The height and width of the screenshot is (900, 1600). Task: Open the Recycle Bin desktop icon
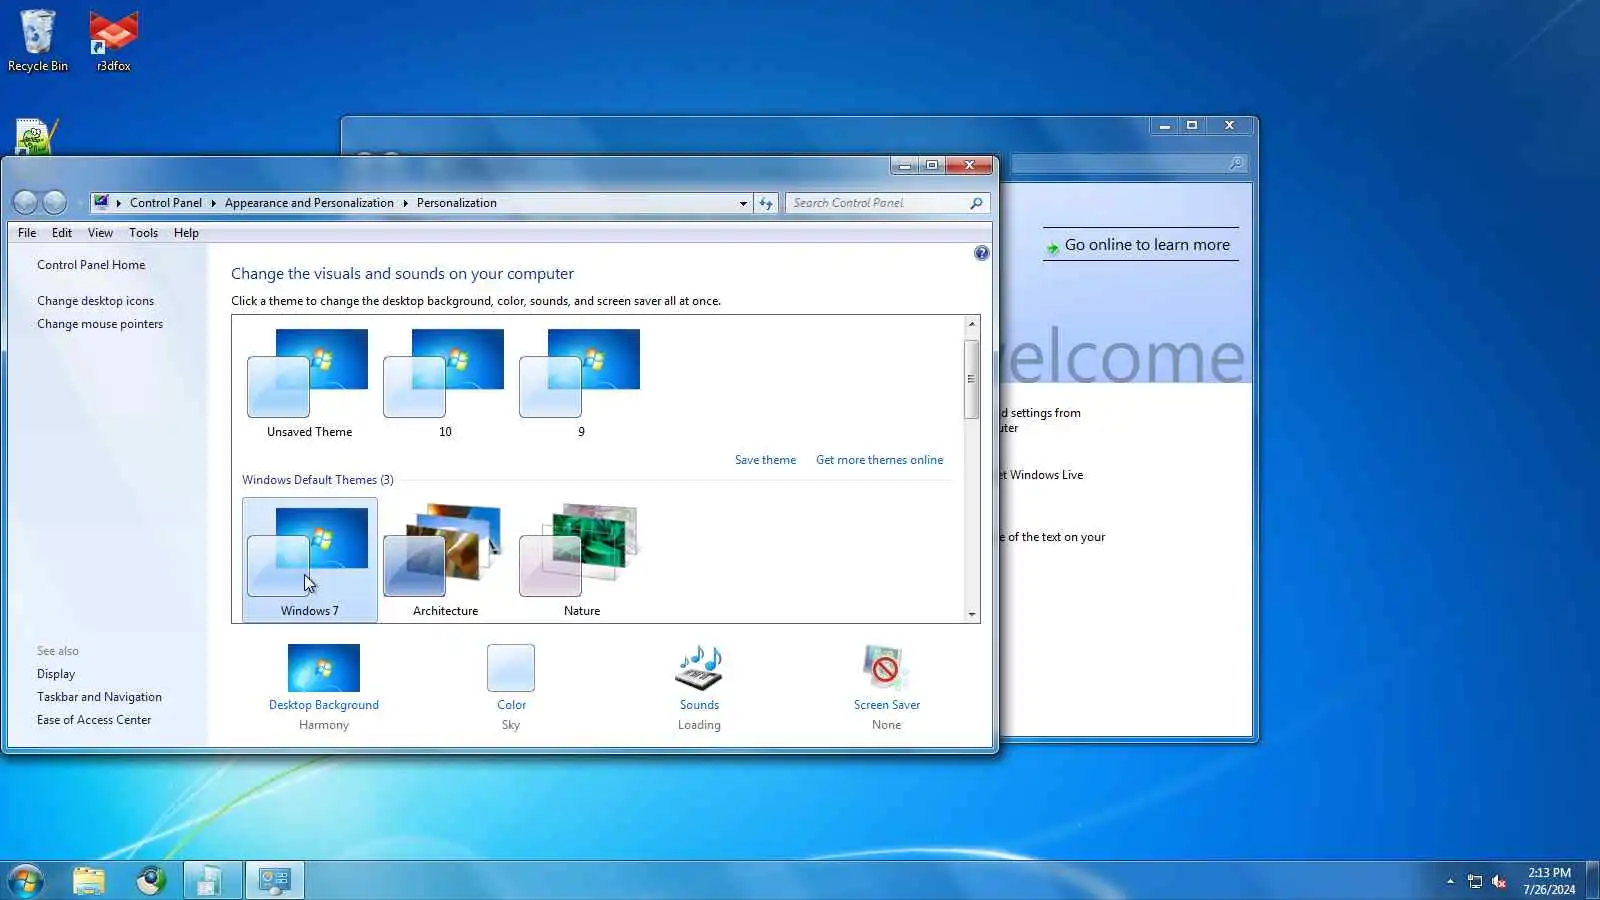coord(38,41)
